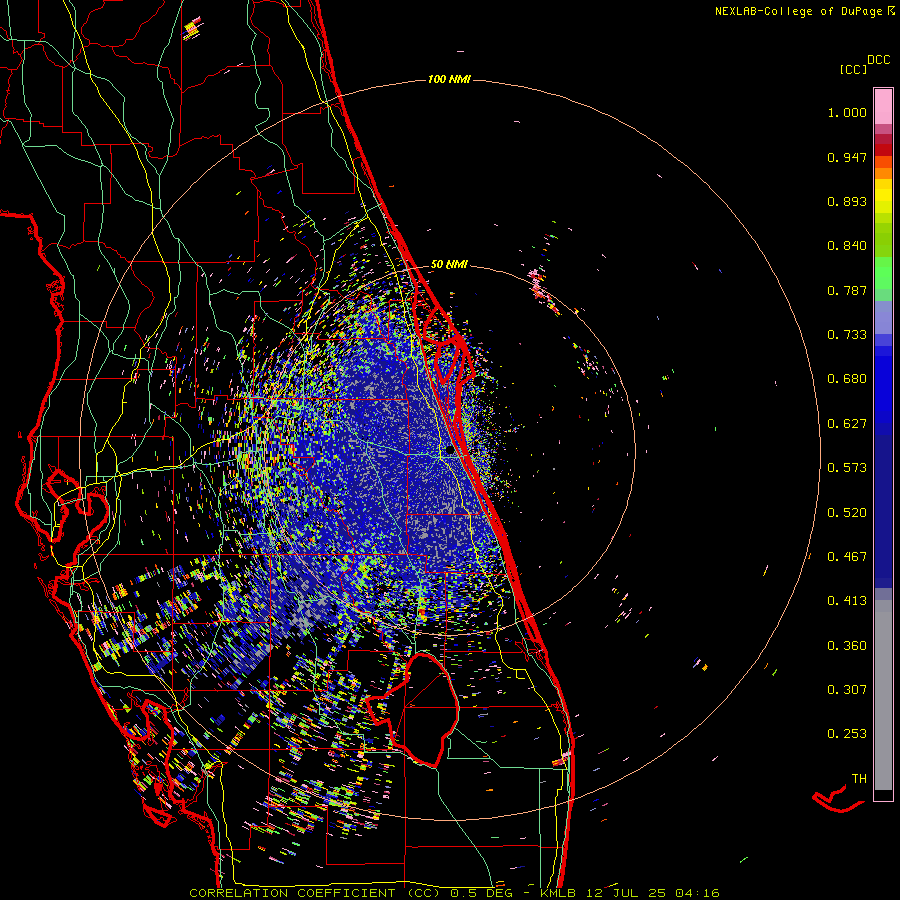Select the 0.413 scale value
This screenshot has height=900, width=900.
tap(847, 601)
